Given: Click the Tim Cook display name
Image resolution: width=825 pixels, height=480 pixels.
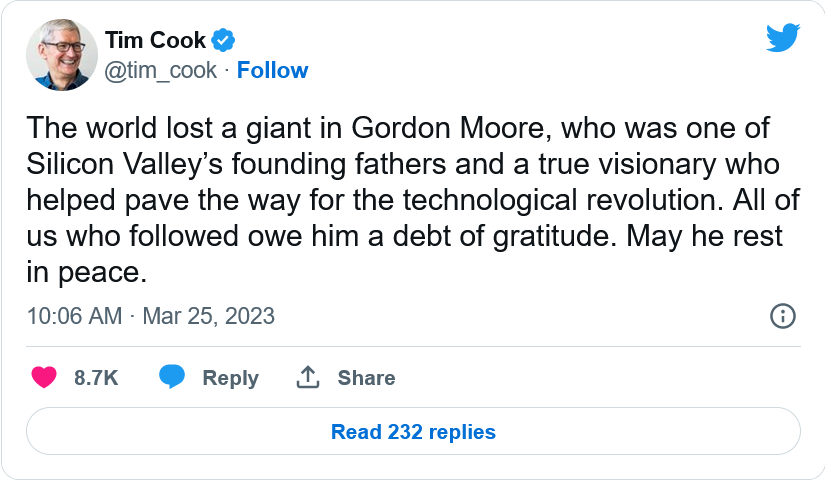Looking at the screenshot, I should point(155,41).
